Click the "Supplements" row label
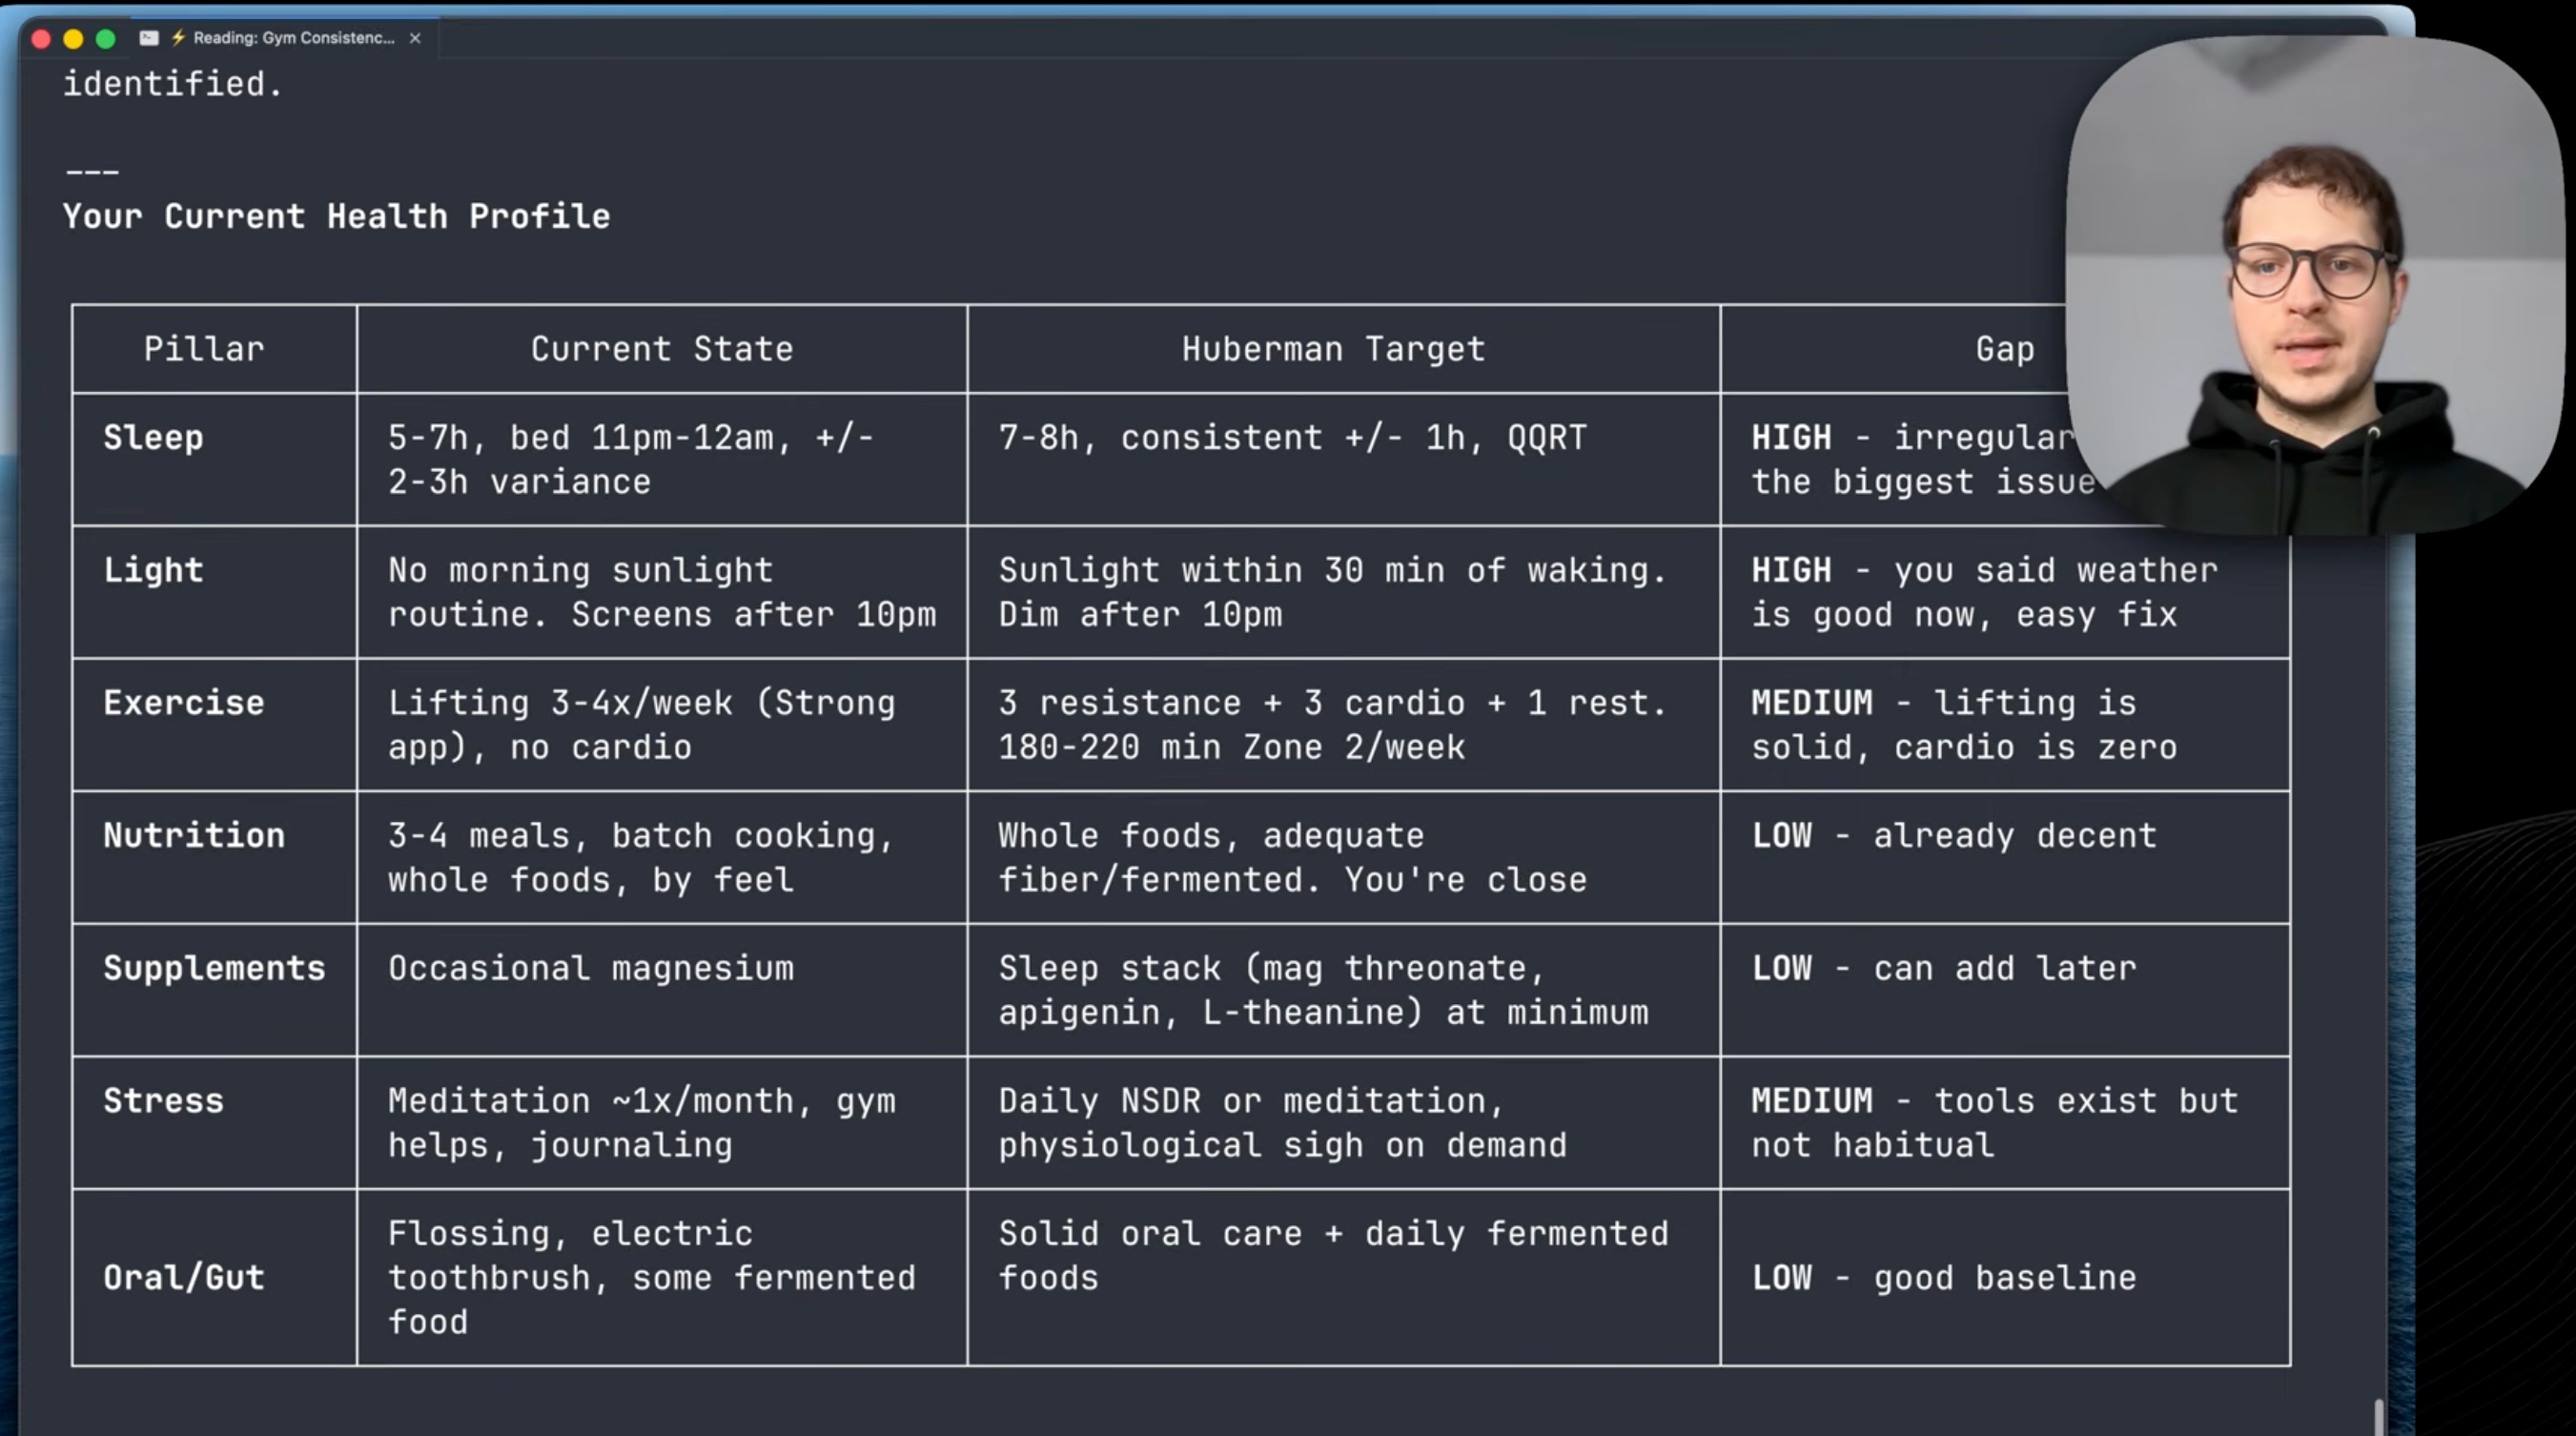Viewport: 2576px width, 1436px height. 214,968
